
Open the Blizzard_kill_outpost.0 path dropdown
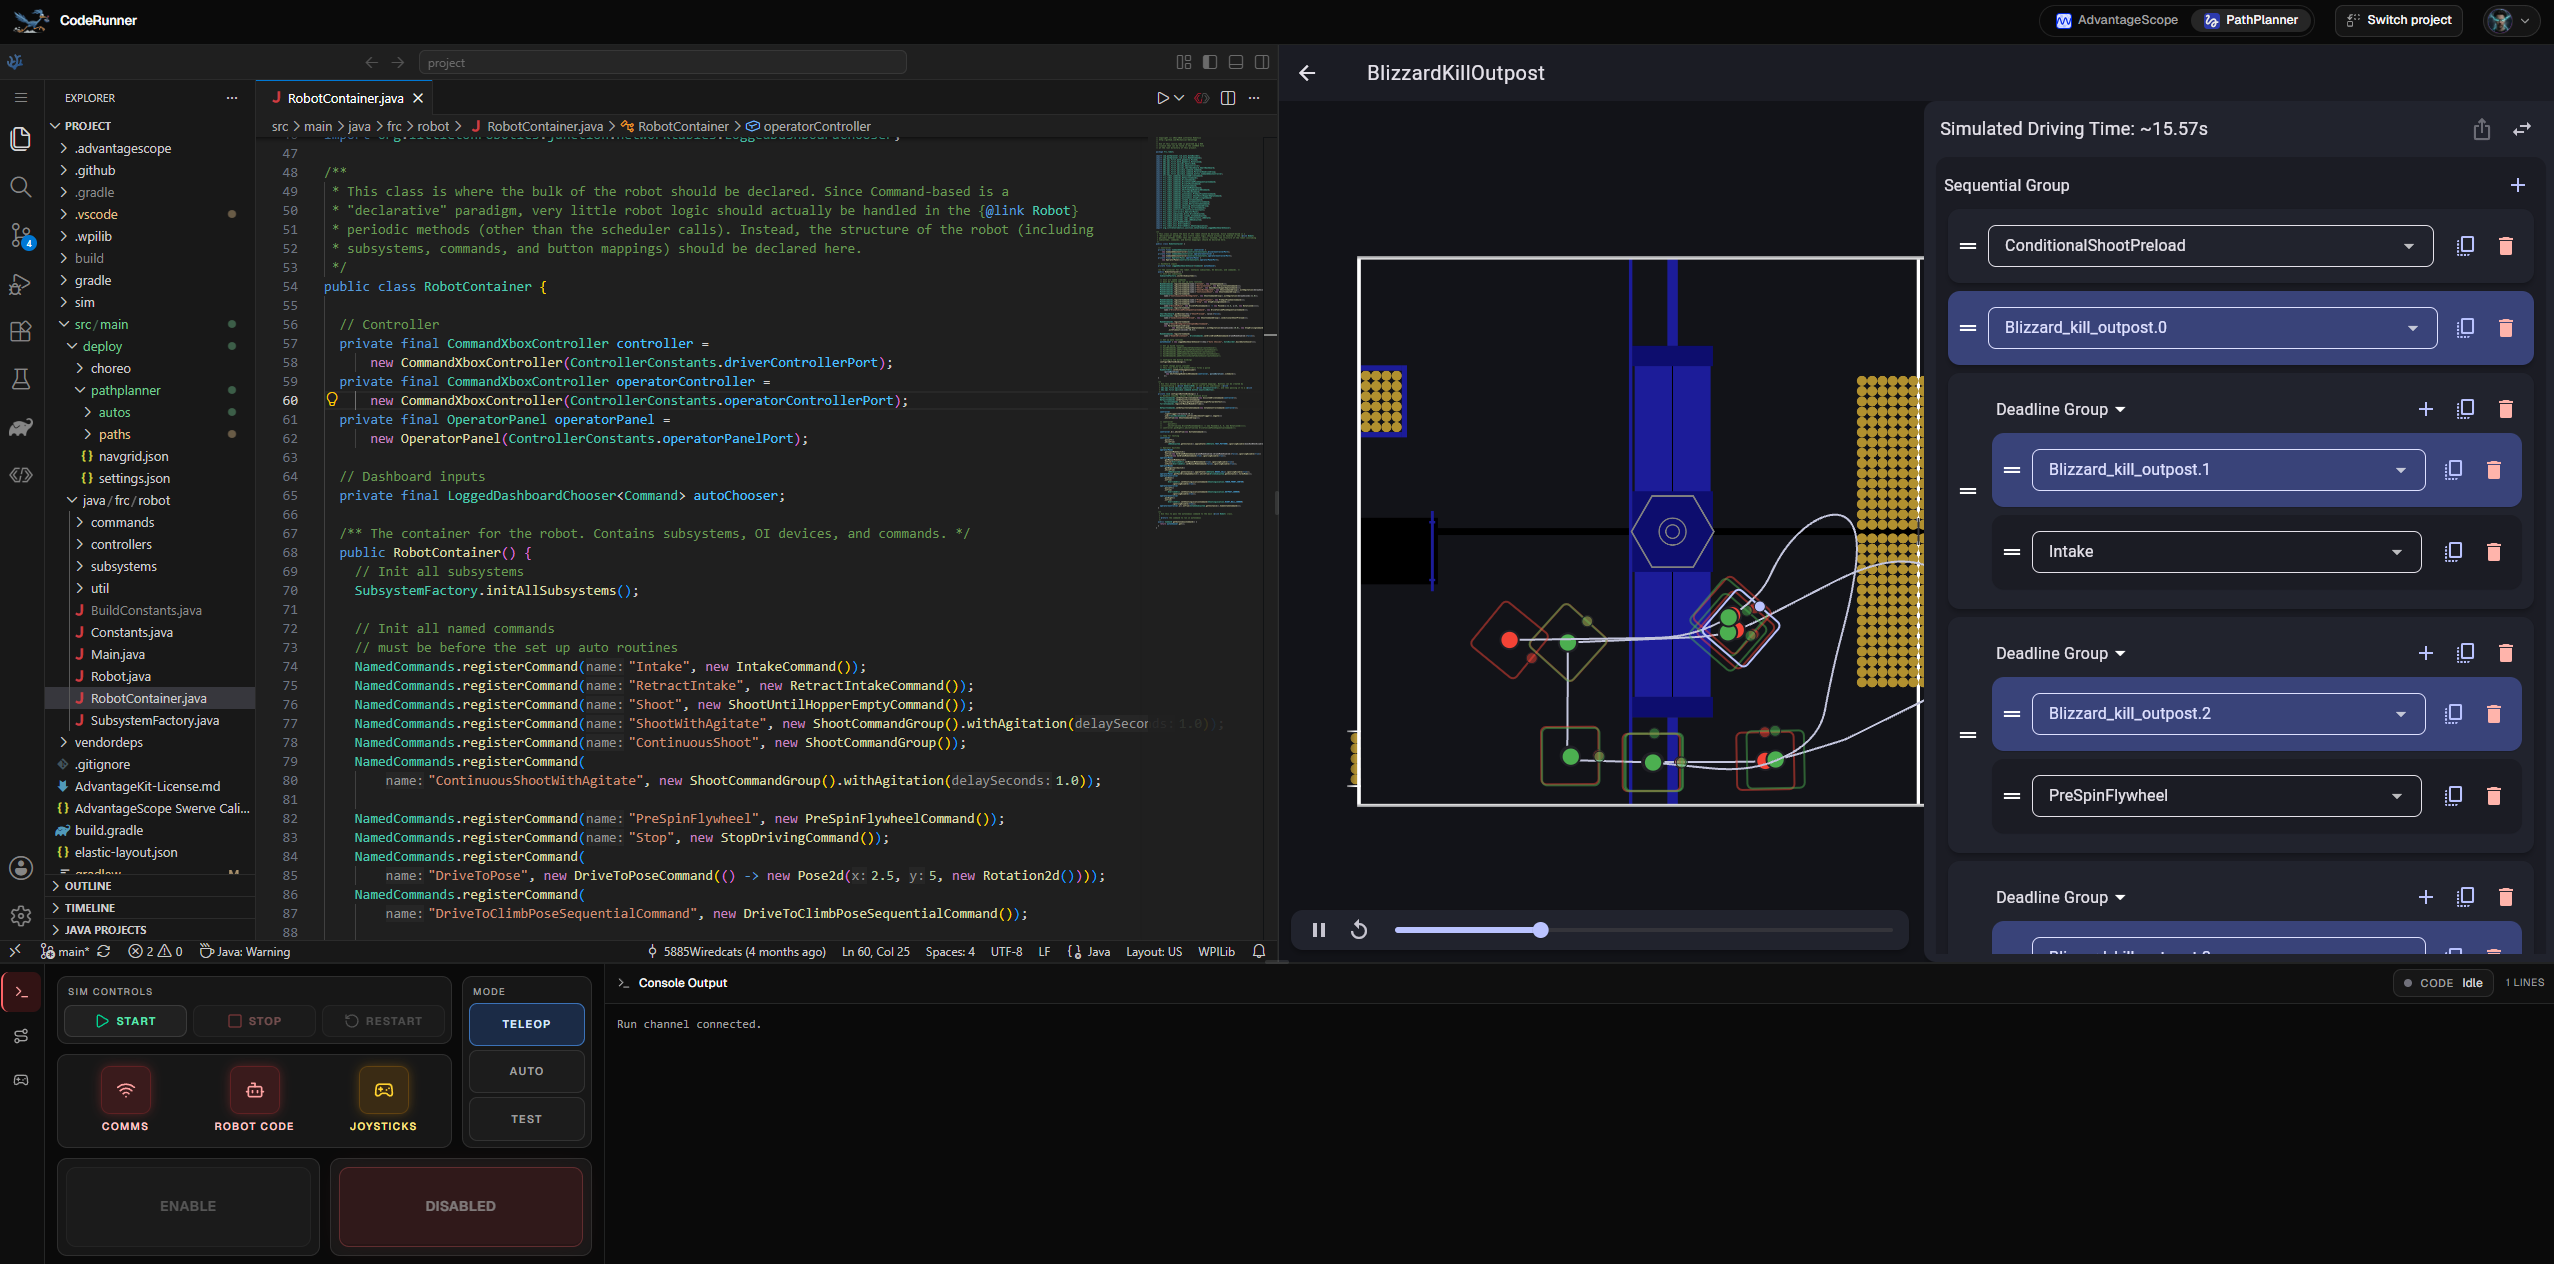click(2212, 328)
